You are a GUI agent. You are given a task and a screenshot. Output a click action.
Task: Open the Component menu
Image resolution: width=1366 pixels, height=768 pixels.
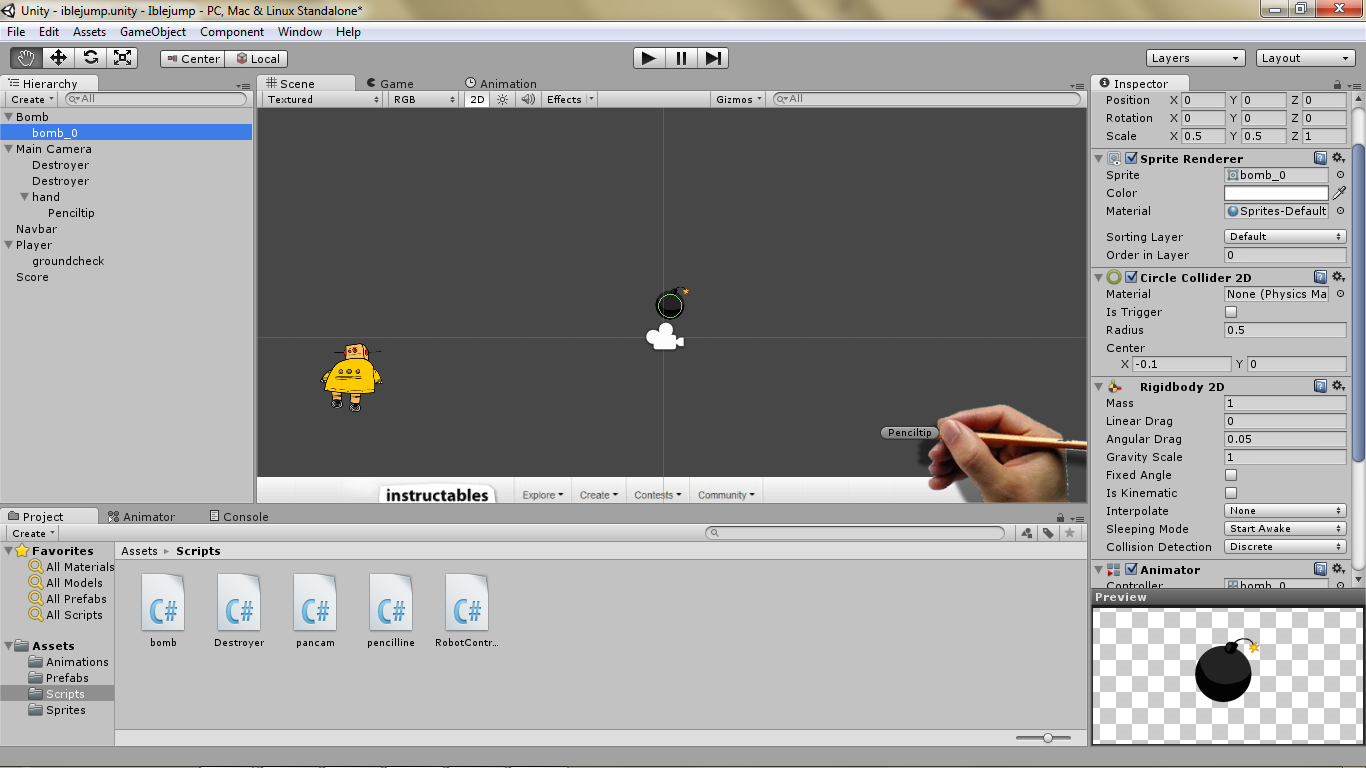tap(232, 32)
